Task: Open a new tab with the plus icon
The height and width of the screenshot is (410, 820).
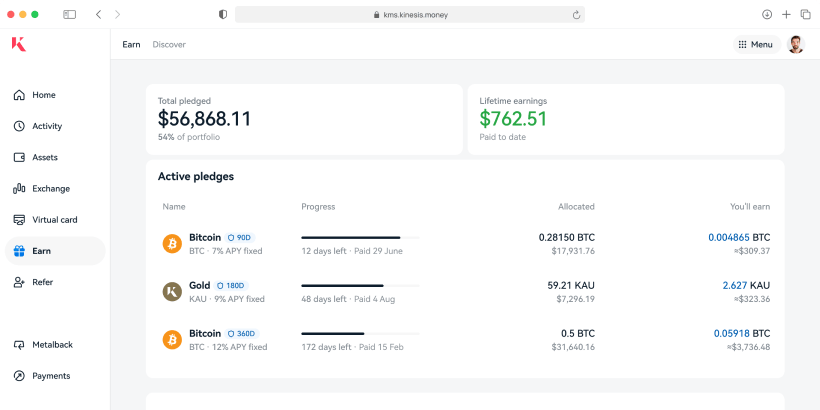Action: click(786, 15)
